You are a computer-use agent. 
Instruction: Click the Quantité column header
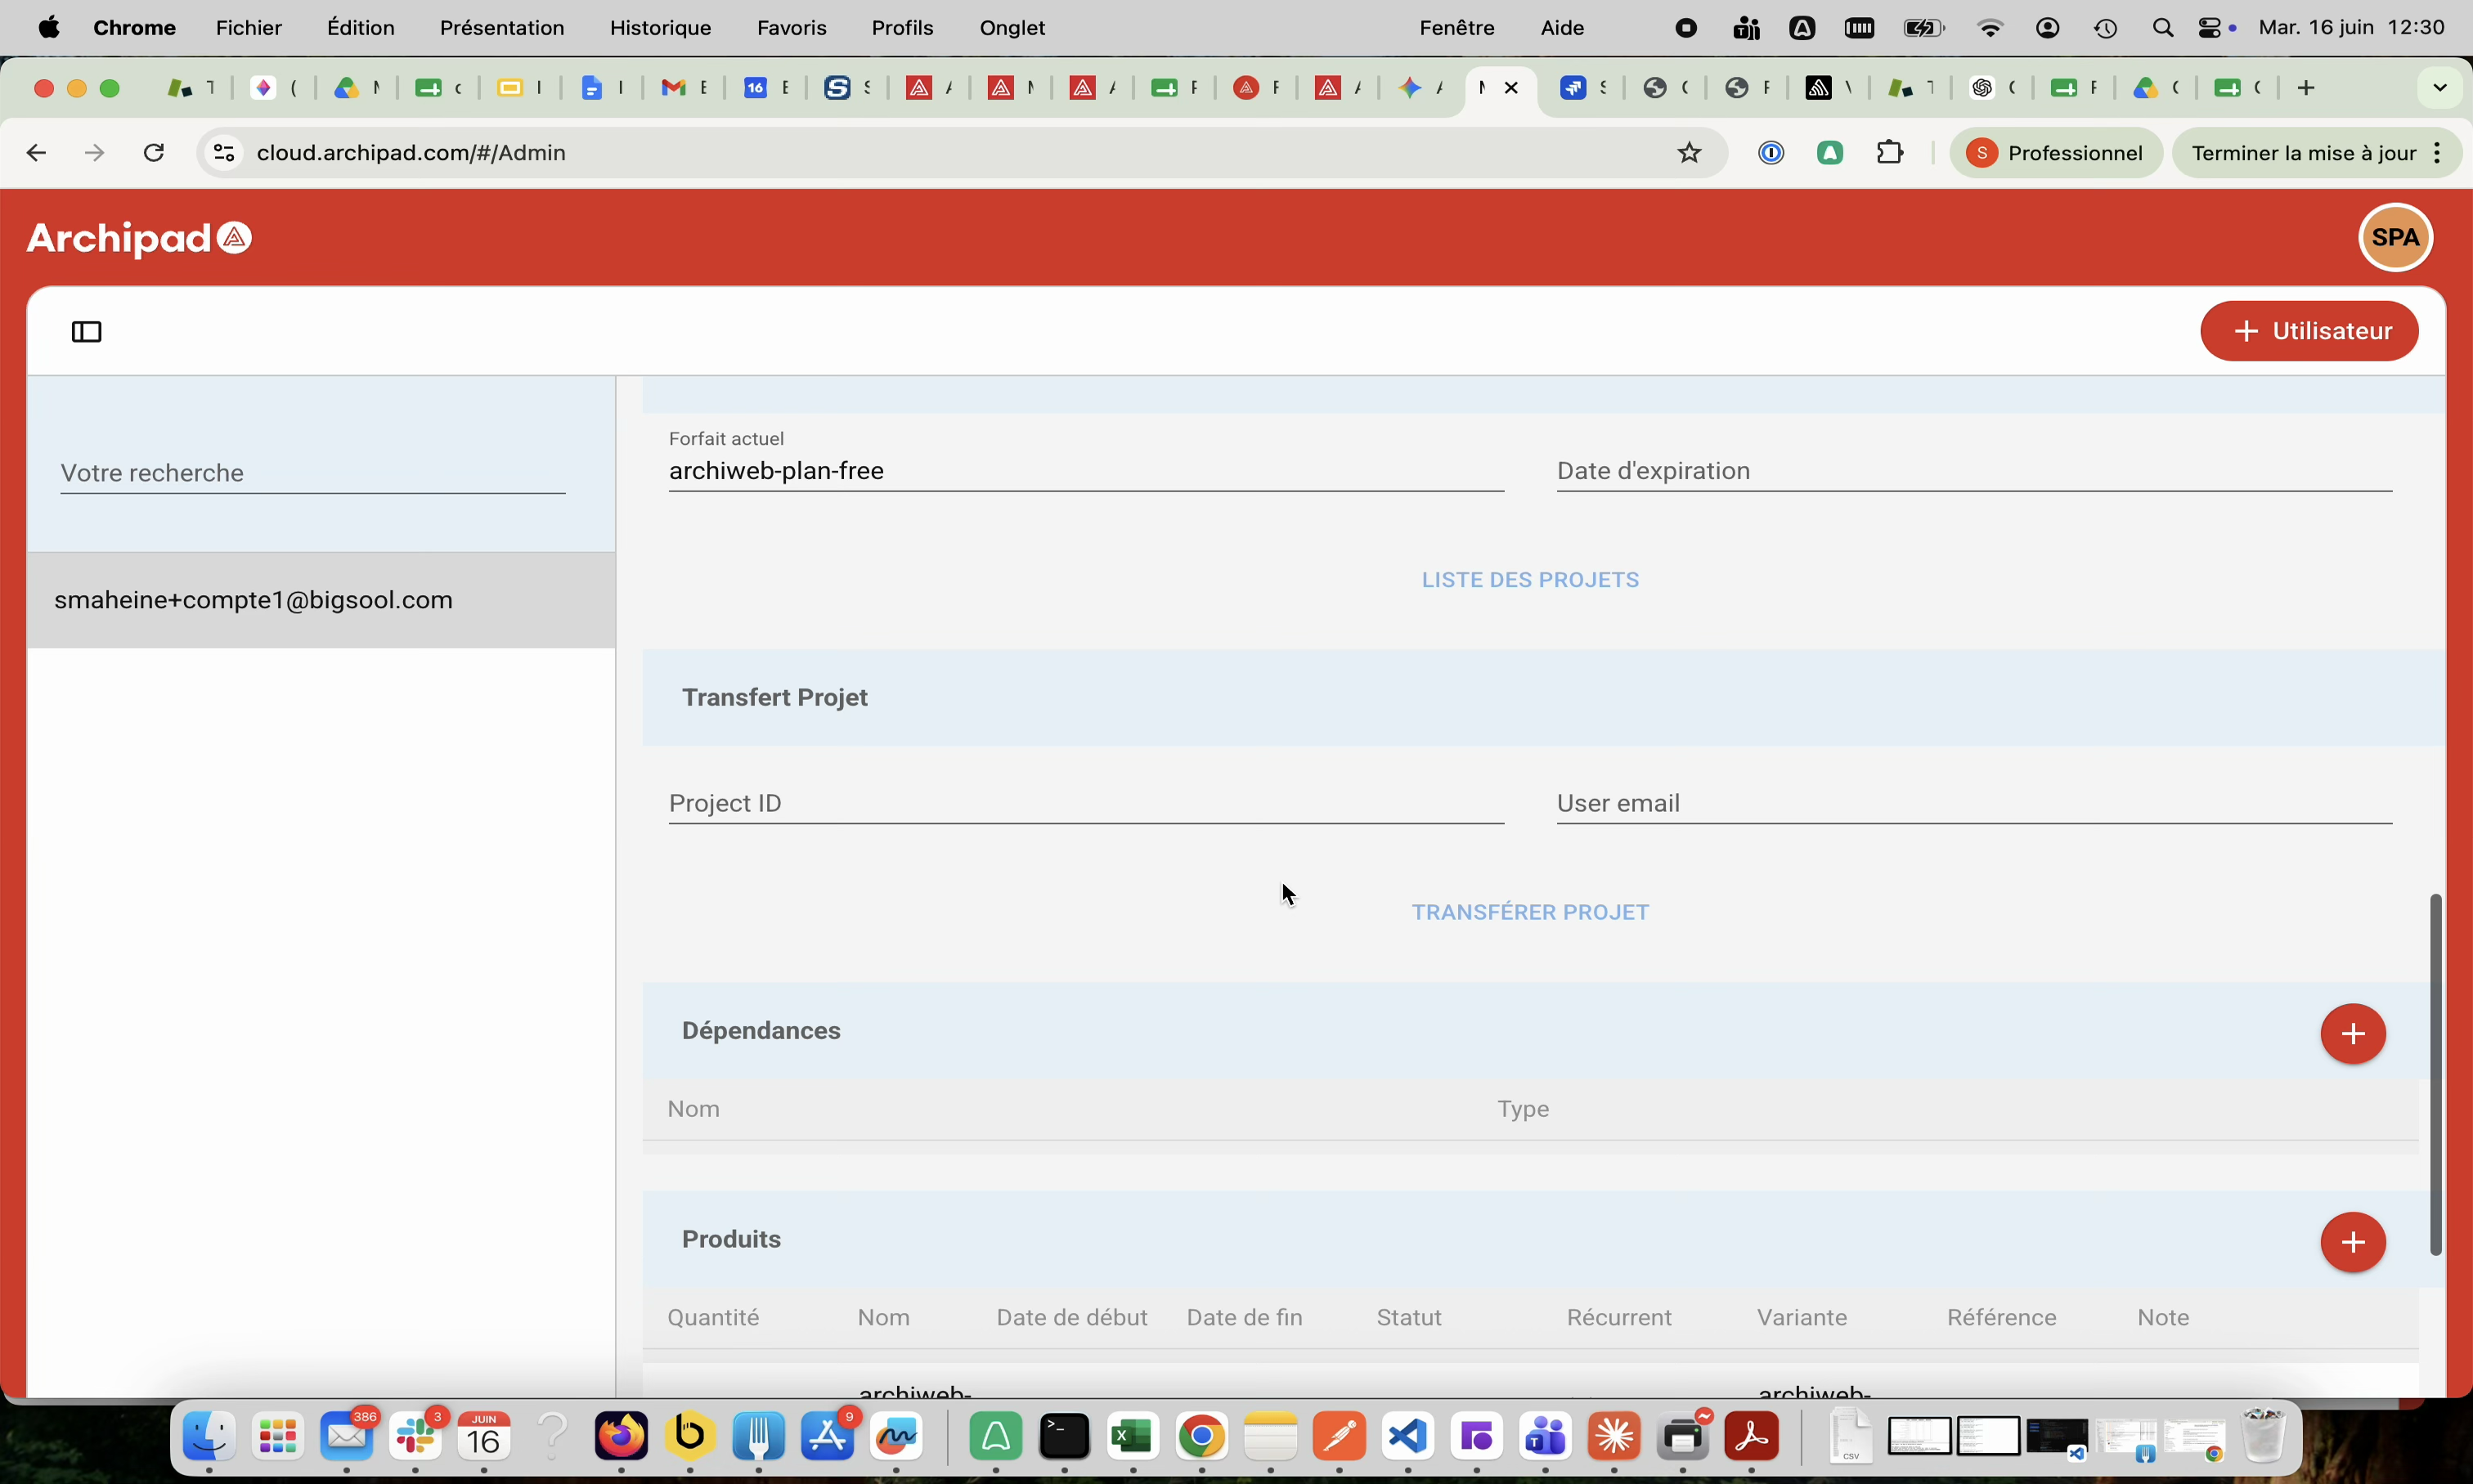(x=713, y=1318)
